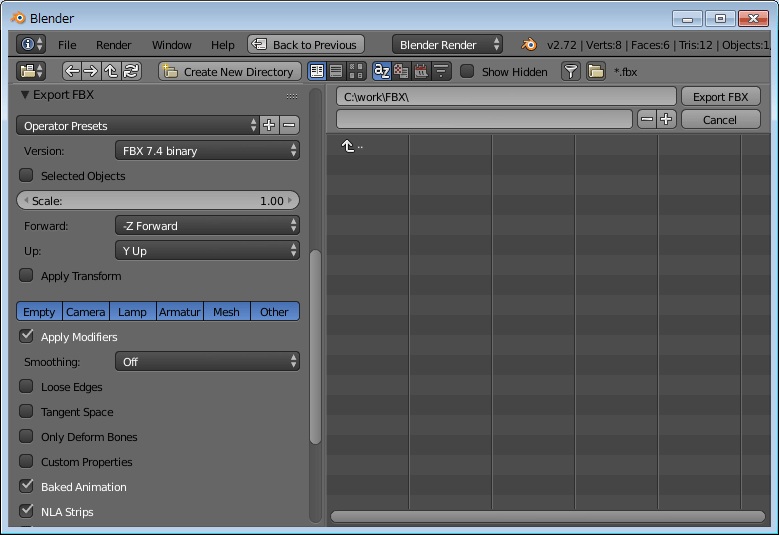
Task: Toggle Other object type
Action: 274,311
